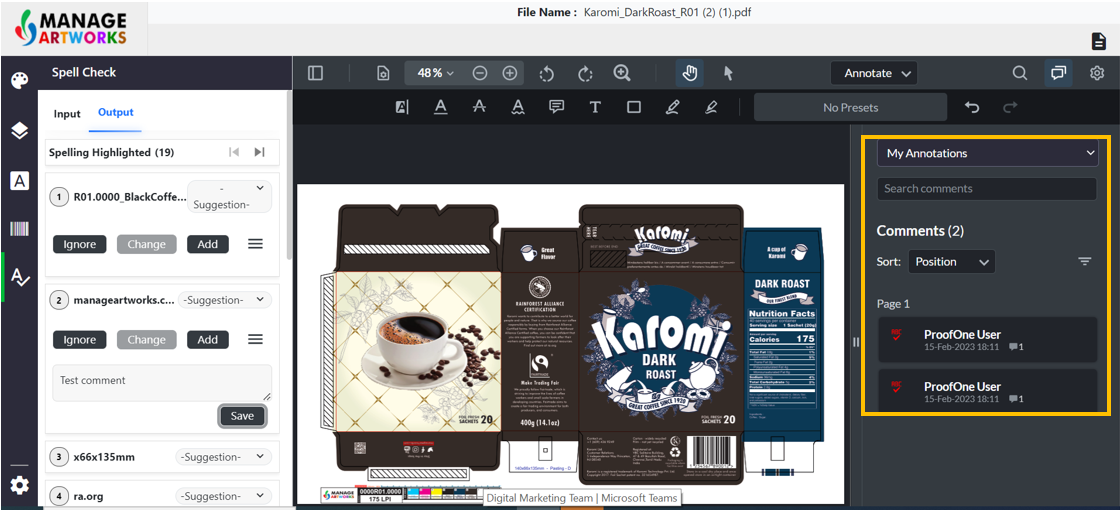Select the comment note tool
1120x513 pixels.
[556, 107]
